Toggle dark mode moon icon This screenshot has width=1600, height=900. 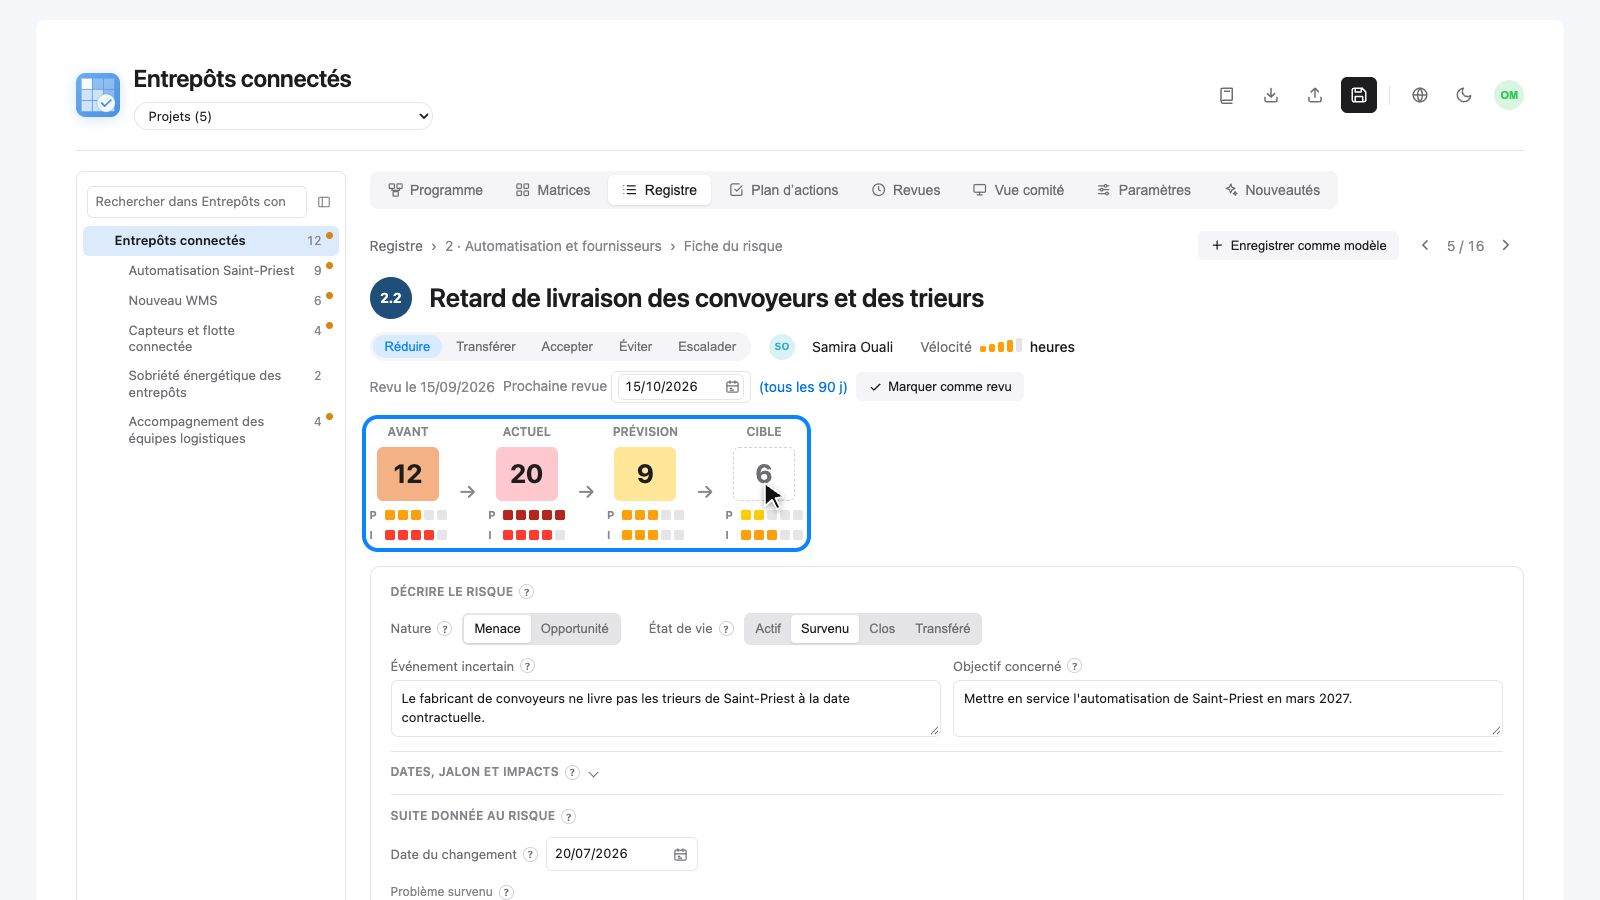tap(1463, 95)
